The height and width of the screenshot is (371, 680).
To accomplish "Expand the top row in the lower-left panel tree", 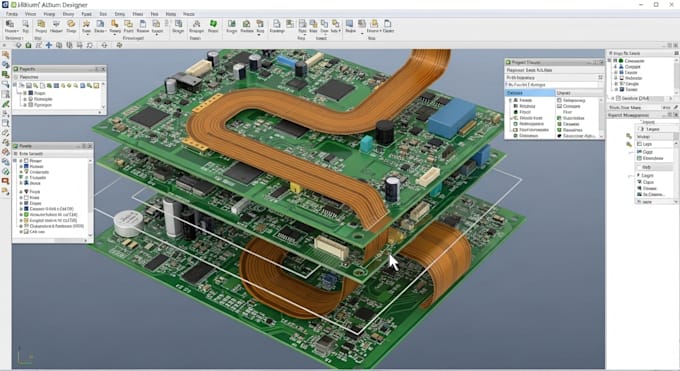I will [21, 161].
